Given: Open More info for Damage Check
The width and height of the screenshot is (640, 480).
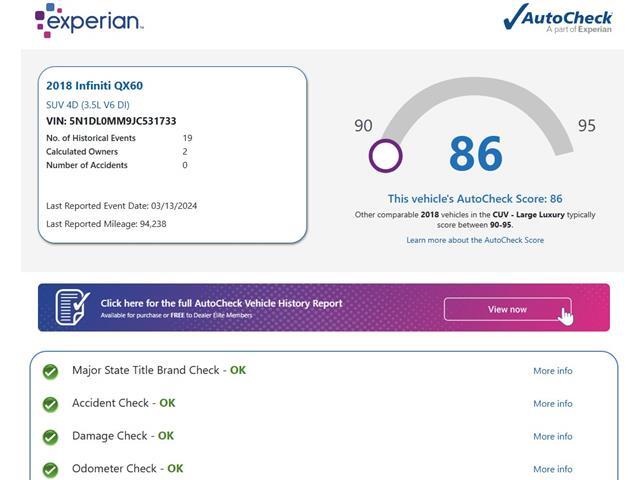Looking at the screenshot, I should point(553,436).
